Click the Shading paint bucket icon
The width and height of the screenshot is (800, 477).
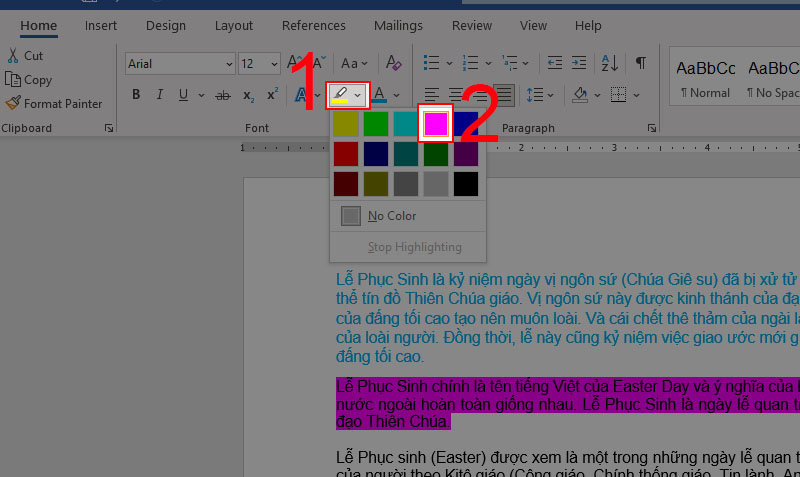tap(579, 95)
